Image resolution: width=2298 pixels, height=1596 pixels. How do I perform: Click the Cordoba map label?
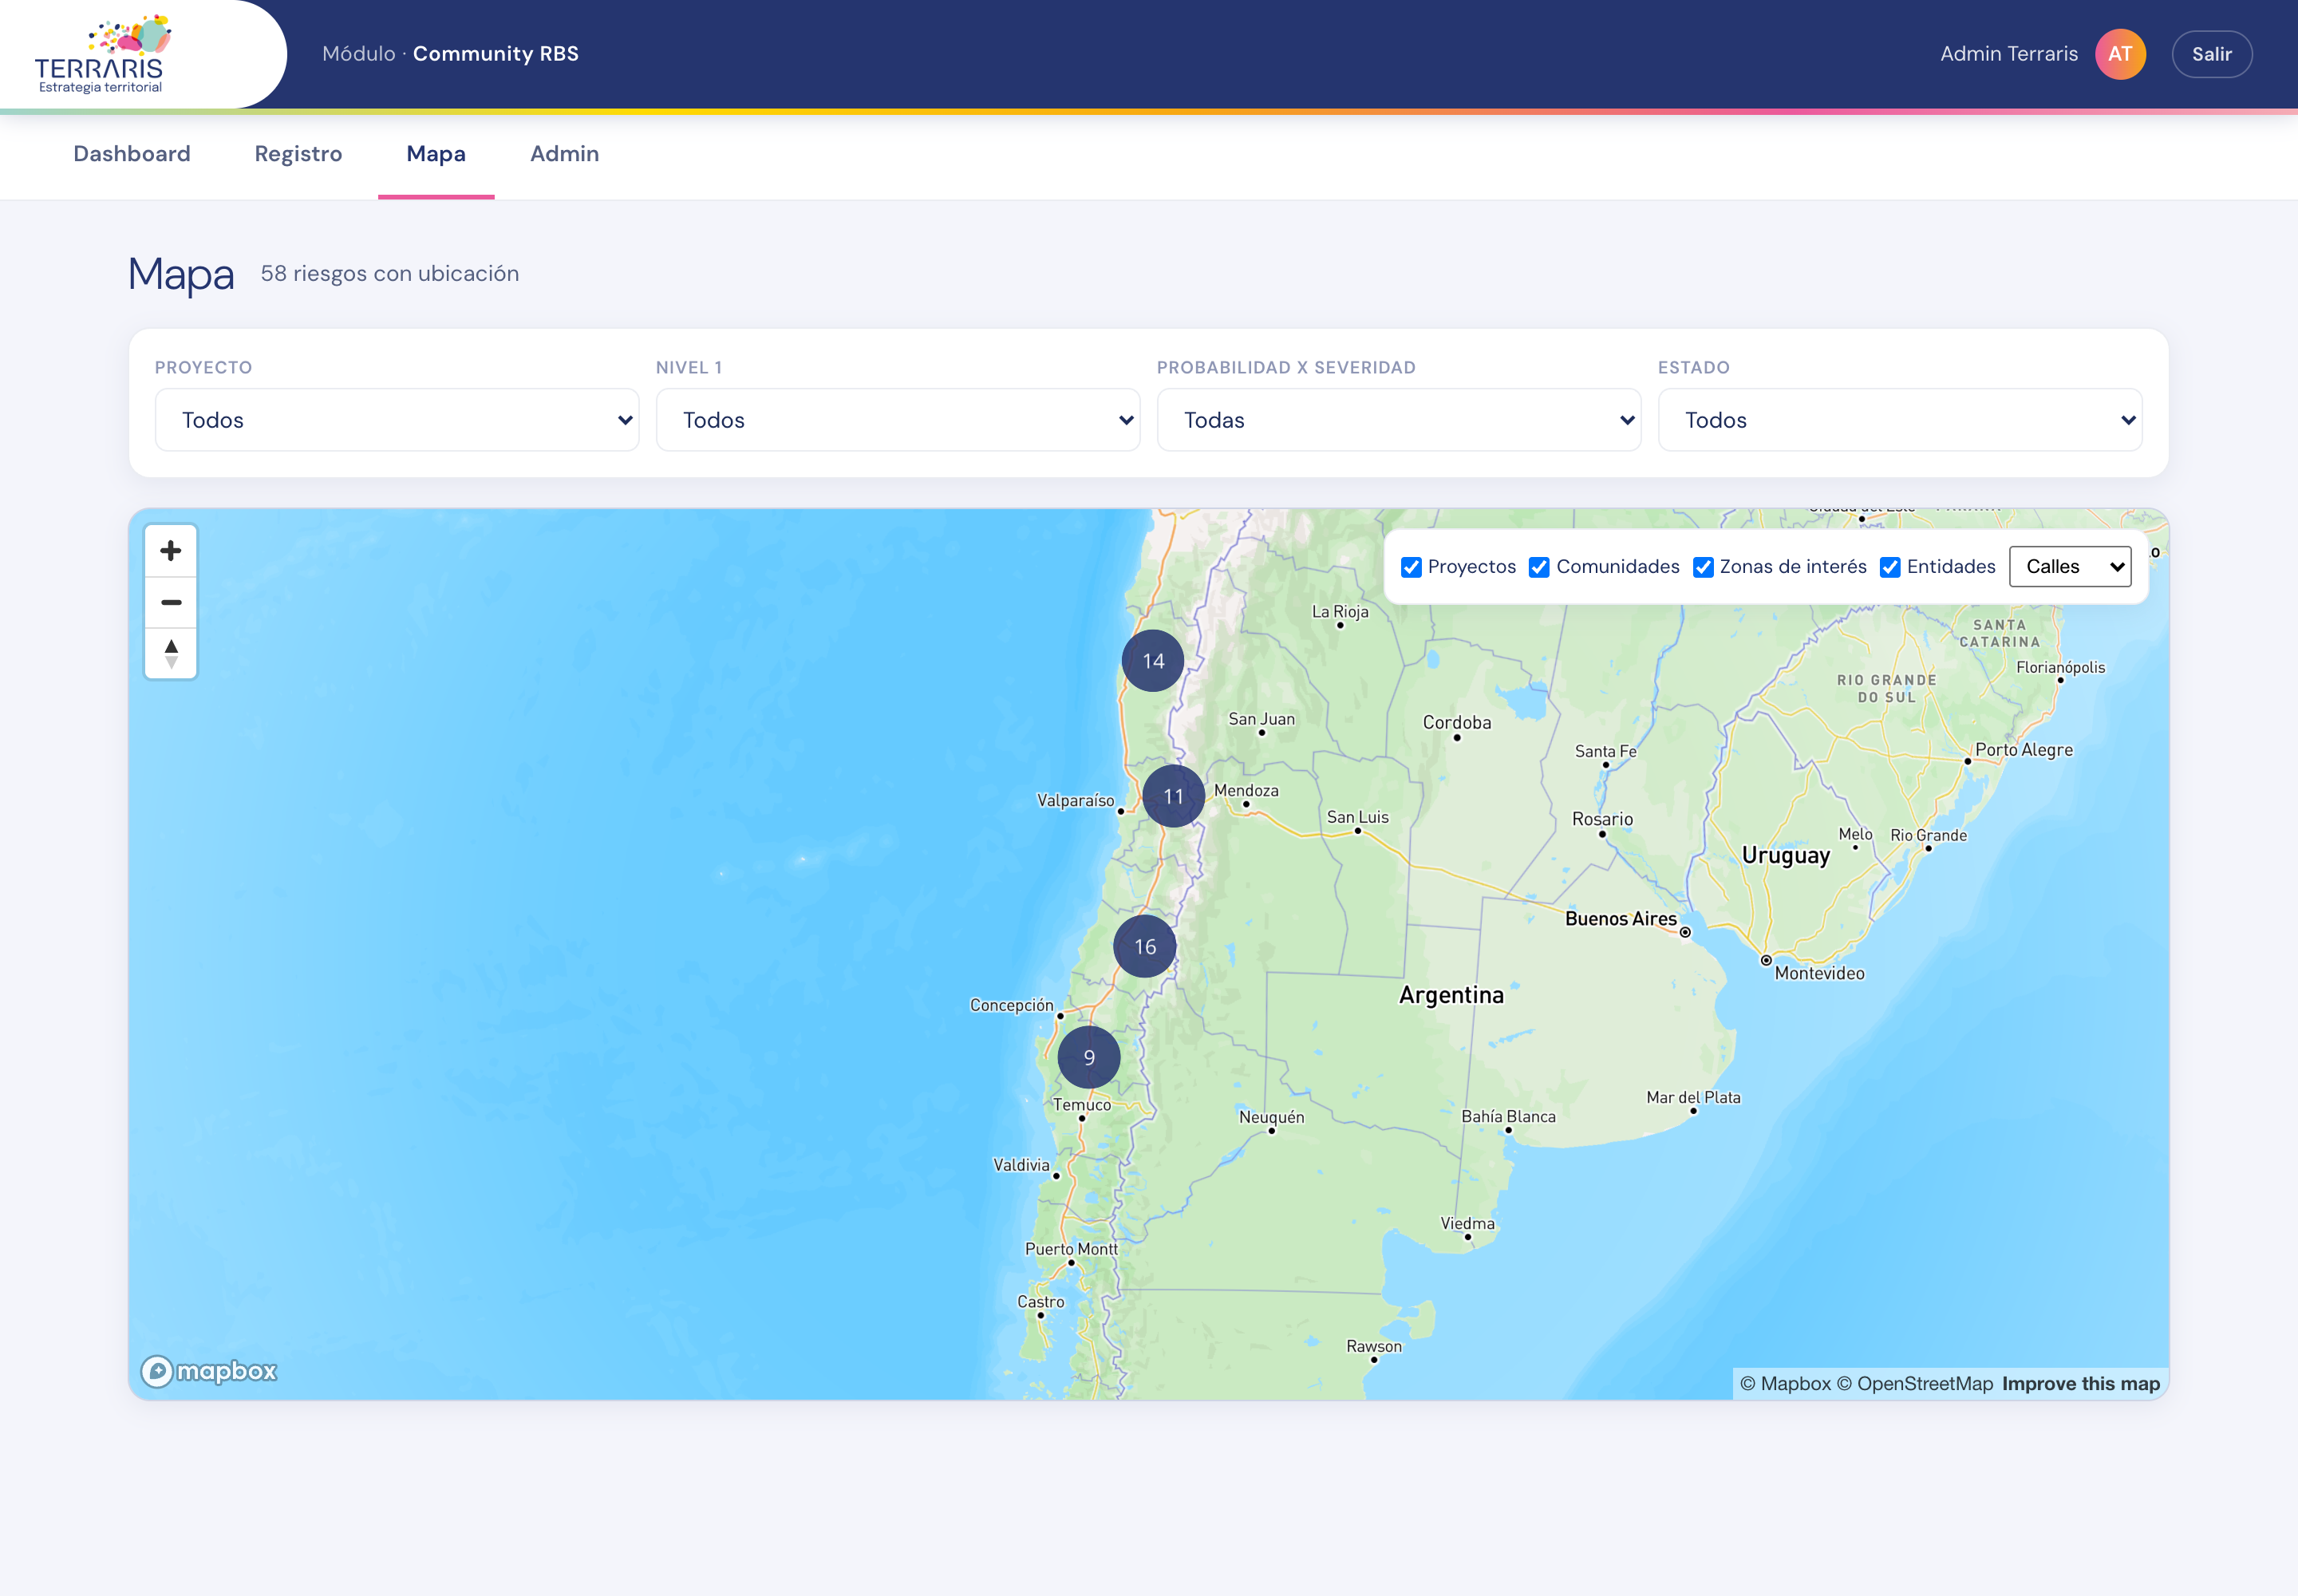point(1457,723)
